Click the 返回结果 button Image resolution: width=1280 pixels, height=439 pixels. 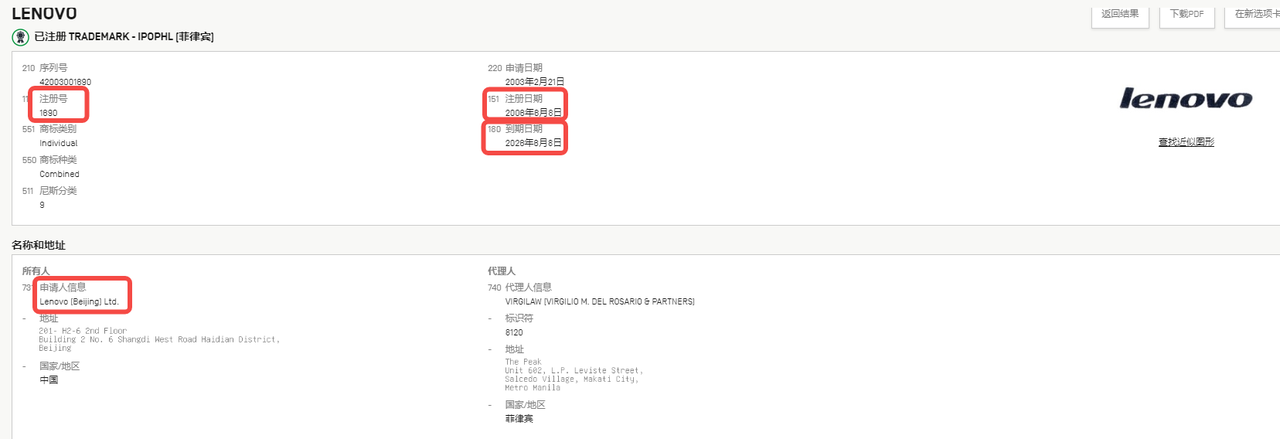click(1119, 14)
